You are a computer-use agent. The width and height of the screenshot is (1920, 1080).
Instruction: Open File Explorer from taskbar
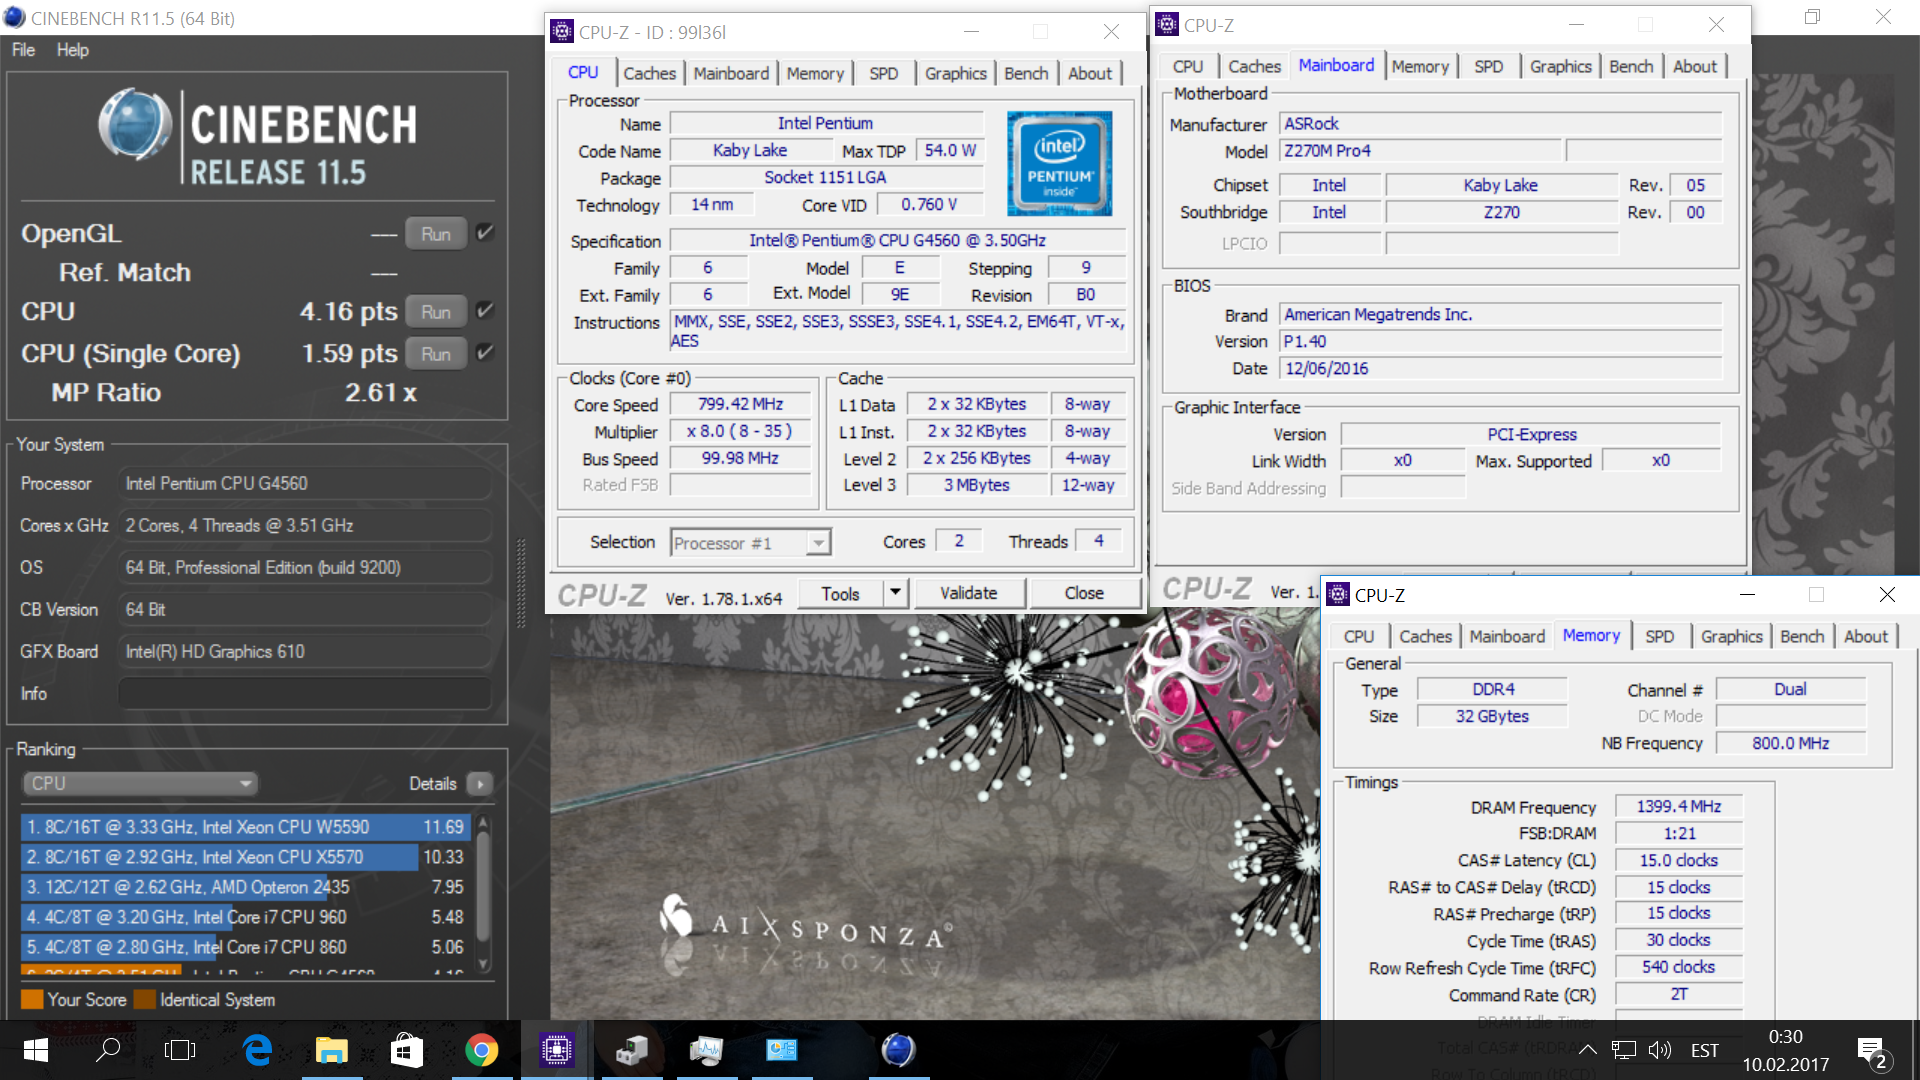pos(331,1050)
